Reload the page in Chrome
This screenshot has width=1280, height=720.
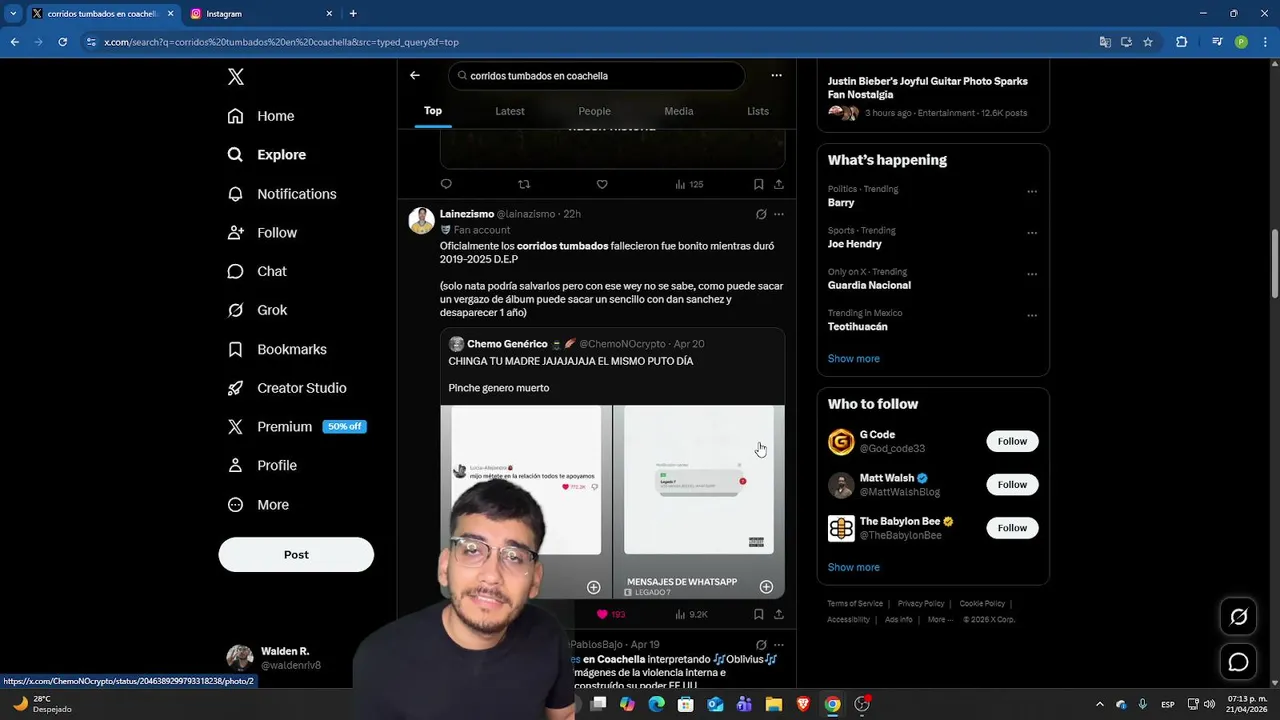pyautogui.click(x=62, y=42)
